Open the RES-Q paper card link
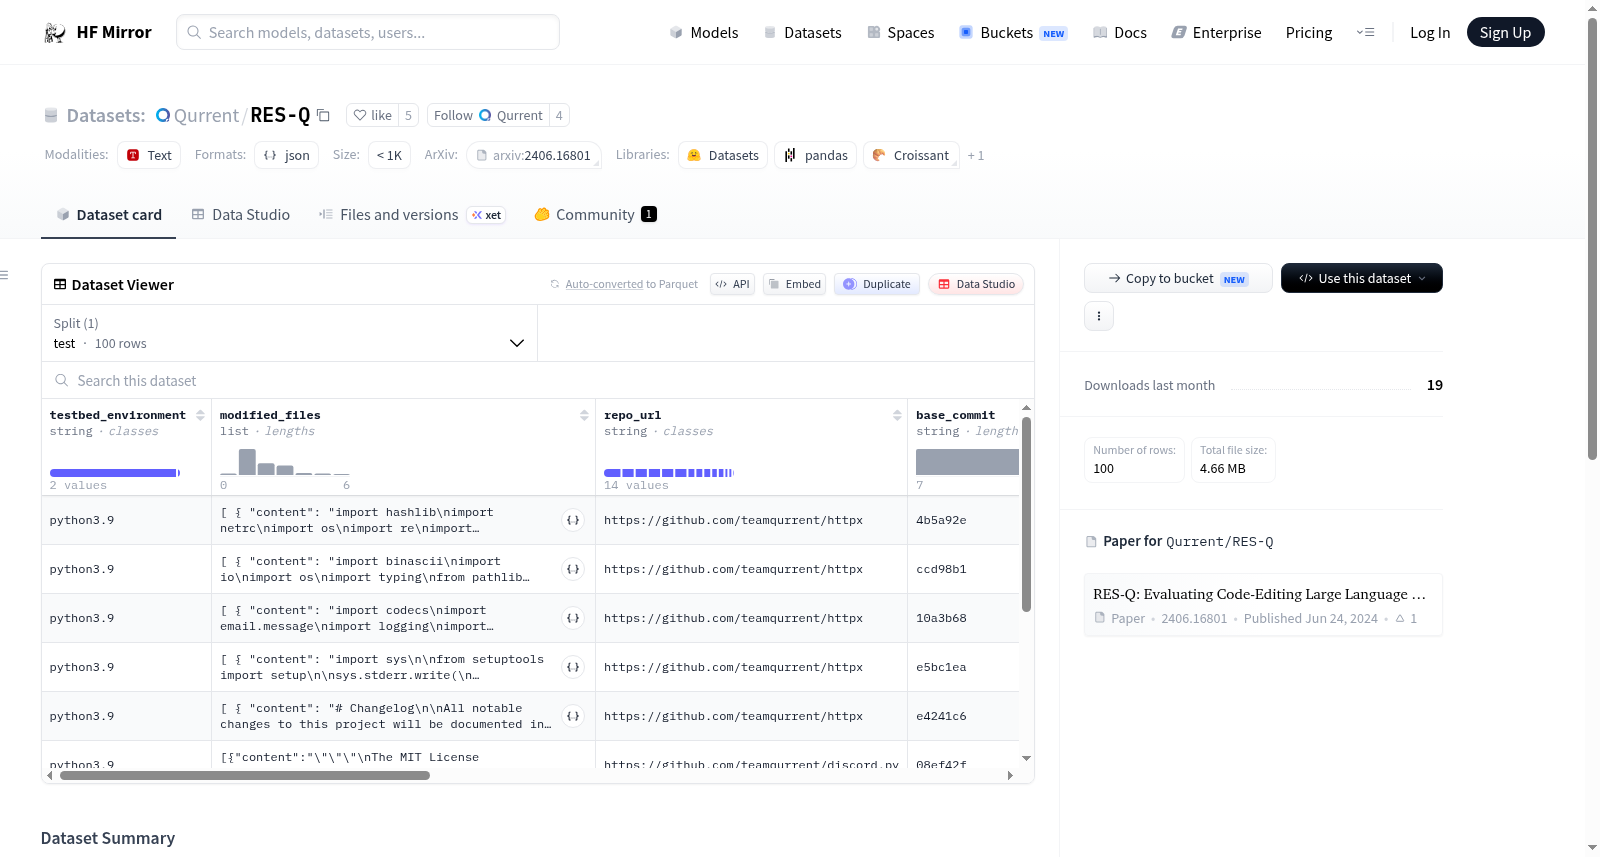Viewport: 1600px width, 857px height. point(1263,605)
